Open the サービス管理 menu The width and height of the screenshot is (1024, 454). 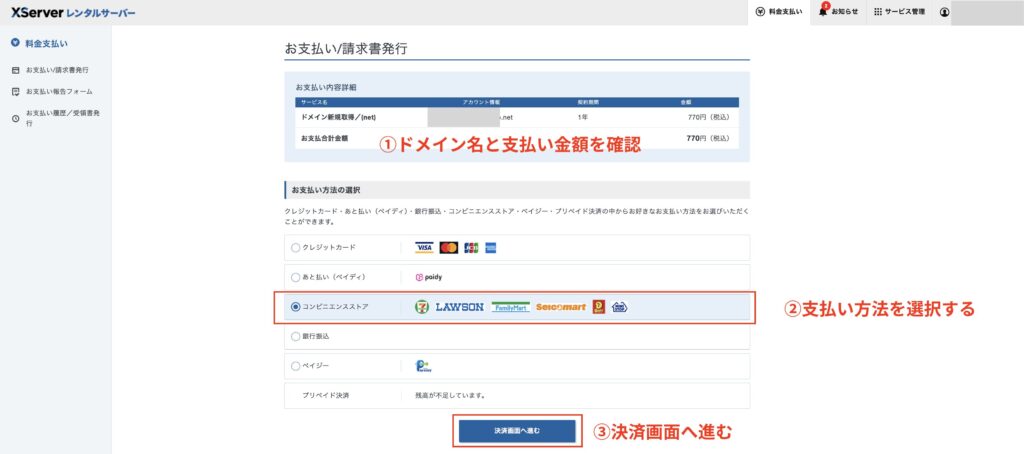[899, 12]
